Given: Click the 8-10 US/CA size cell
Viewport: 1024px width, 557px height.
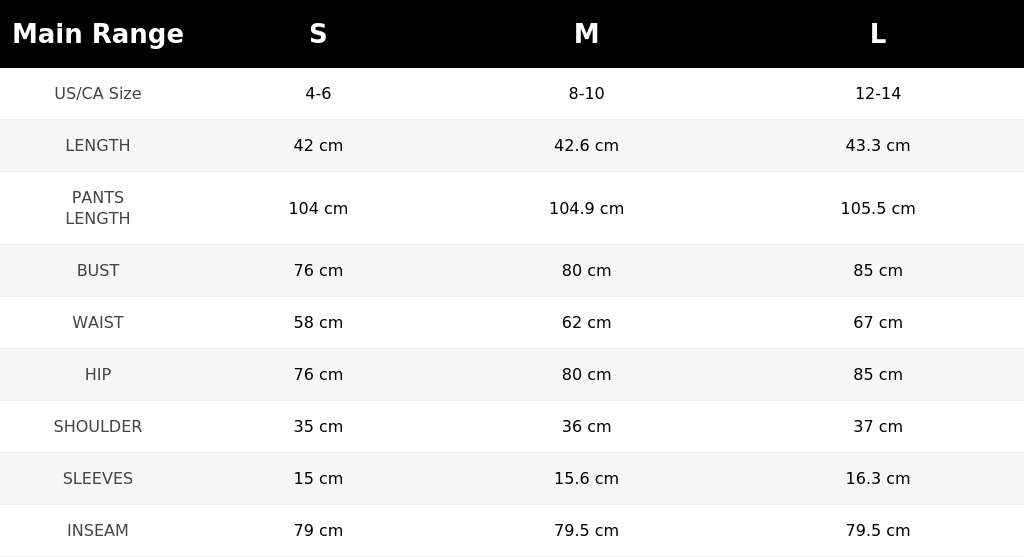Looking at the screenshot, I should [586, 93].
